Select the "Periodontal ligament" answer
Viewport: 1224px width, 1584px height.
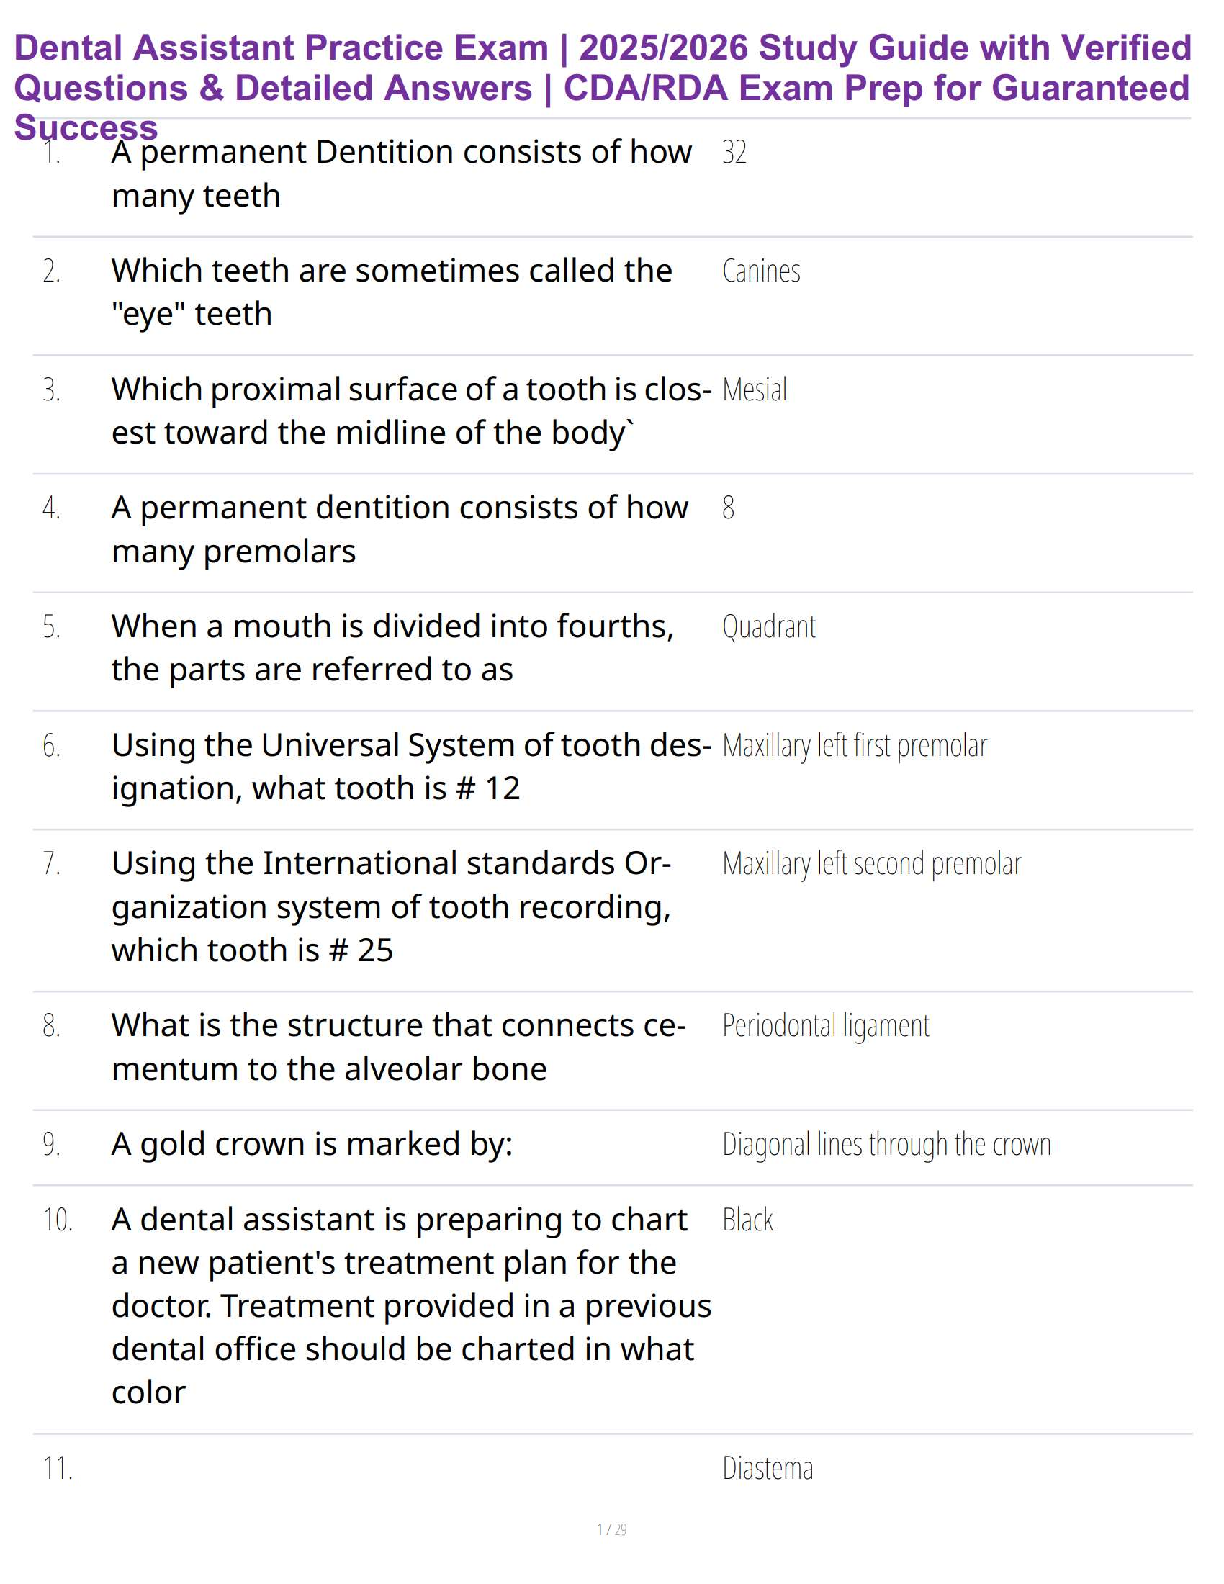(x=825, y=1026)
